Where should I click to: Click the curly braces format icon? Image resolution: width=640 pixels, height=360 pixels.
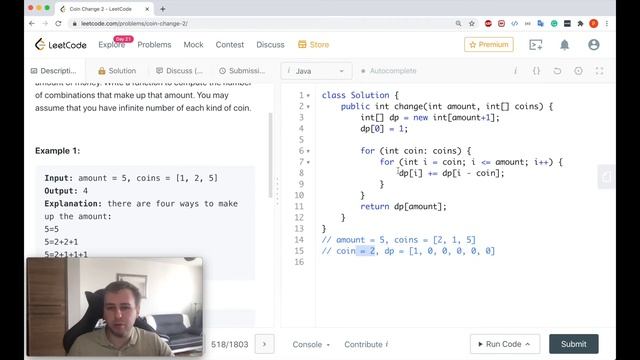536,71
